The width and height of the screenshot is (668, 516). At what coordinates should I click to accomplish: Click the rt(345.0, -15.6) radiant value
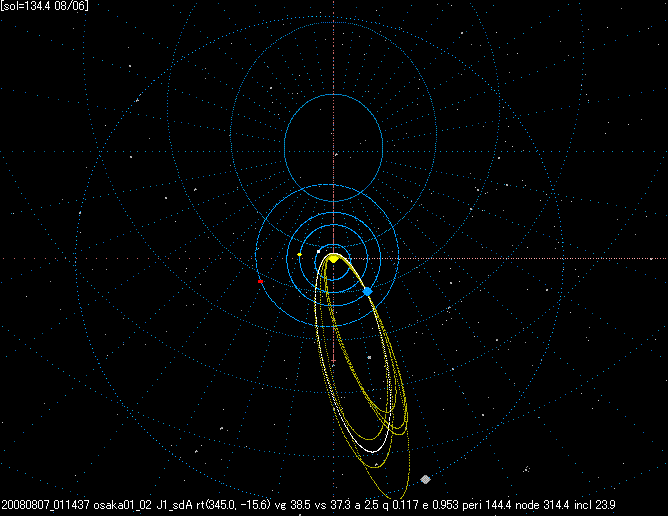(x=233, y=505)
